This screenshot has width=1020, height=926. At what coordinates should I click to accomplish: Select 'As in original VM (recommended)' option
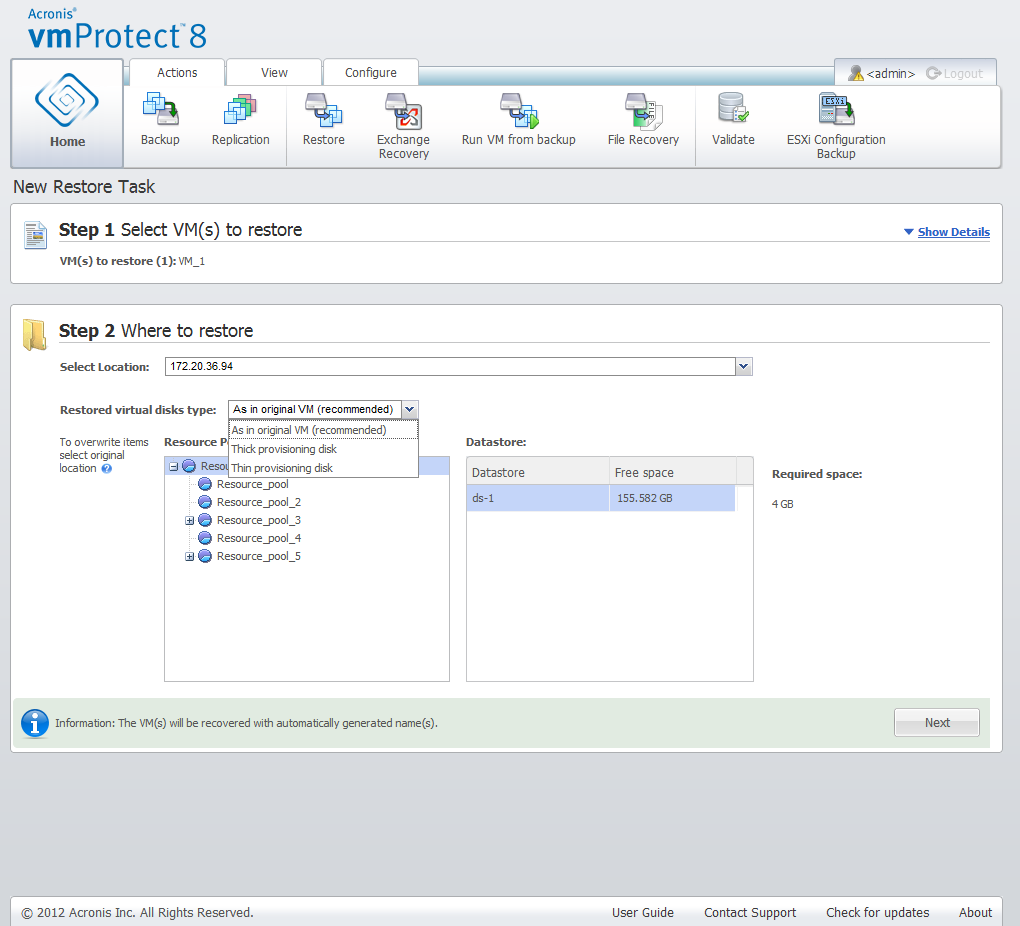(x=323, y=430)
